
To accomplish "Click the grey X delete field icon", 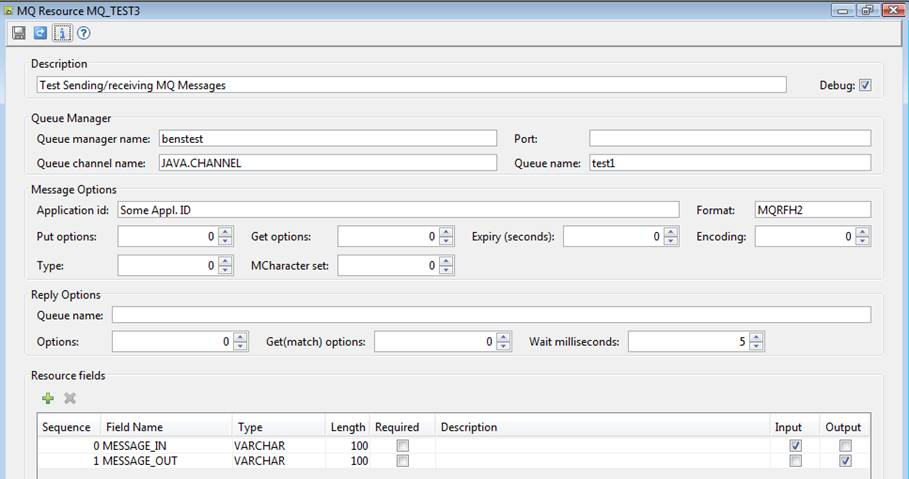I will 70,398.
